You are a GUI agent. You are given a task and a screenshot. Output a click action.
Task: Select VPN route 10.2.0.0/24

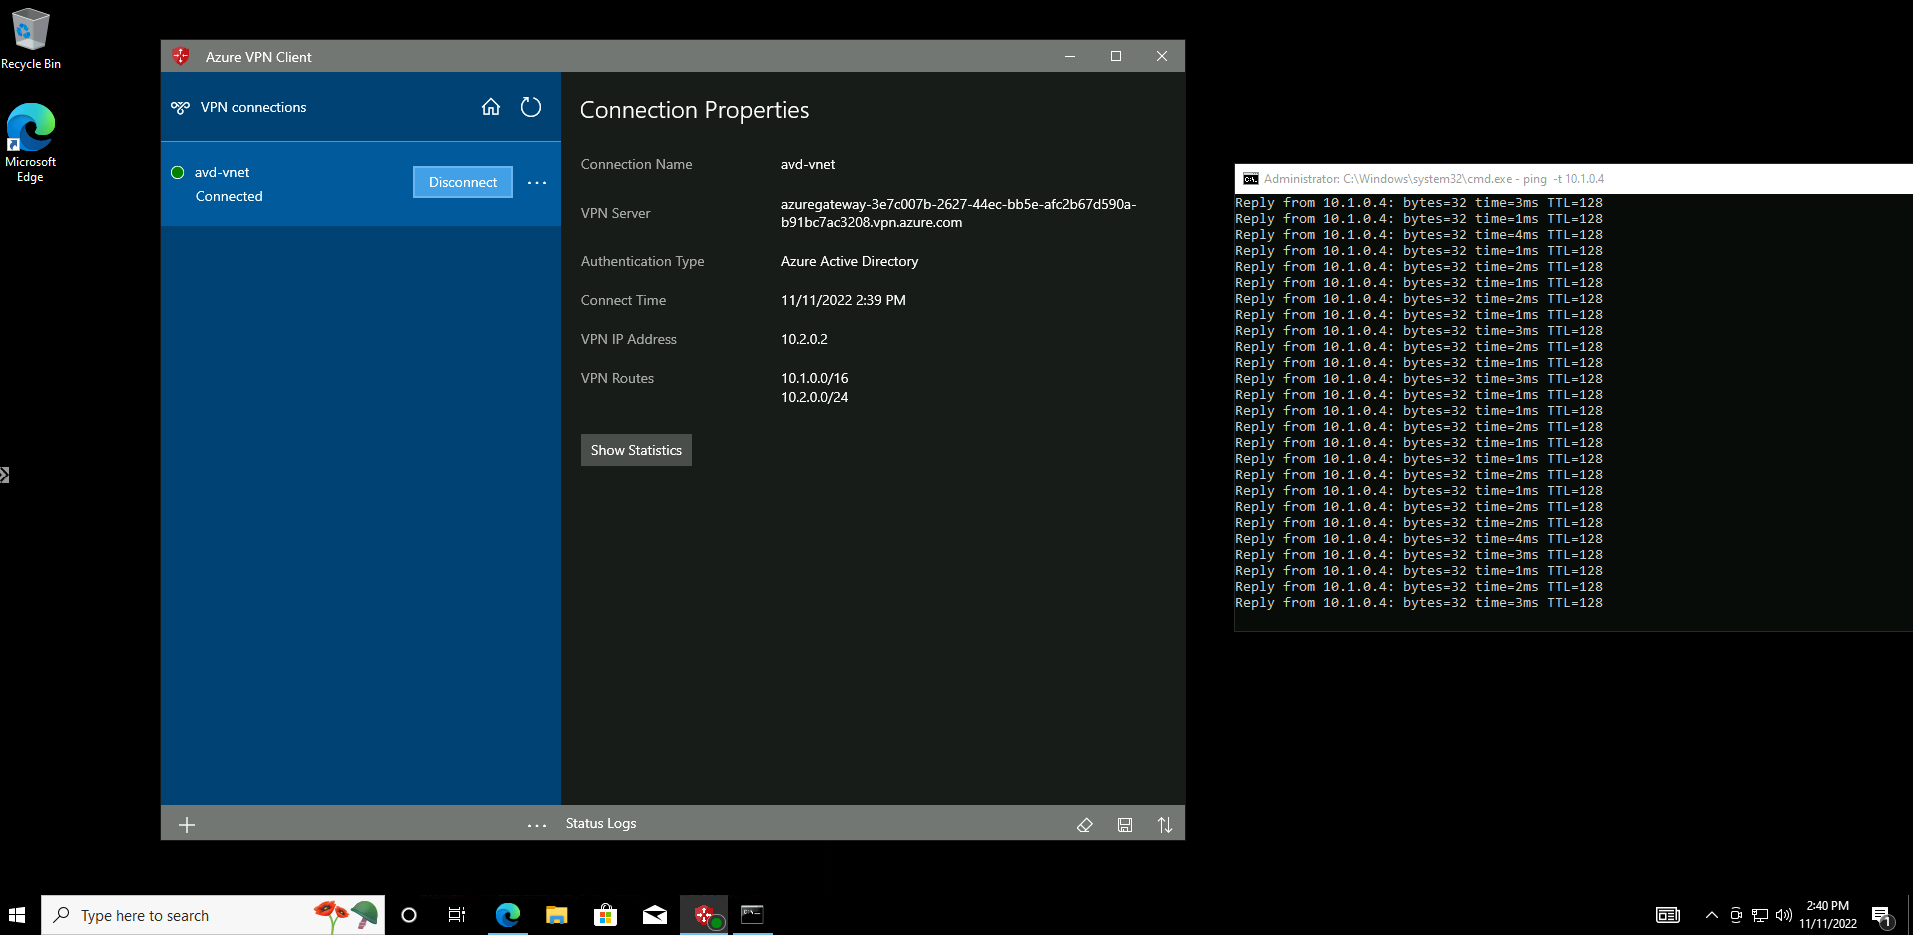click(x=814, y=397)
